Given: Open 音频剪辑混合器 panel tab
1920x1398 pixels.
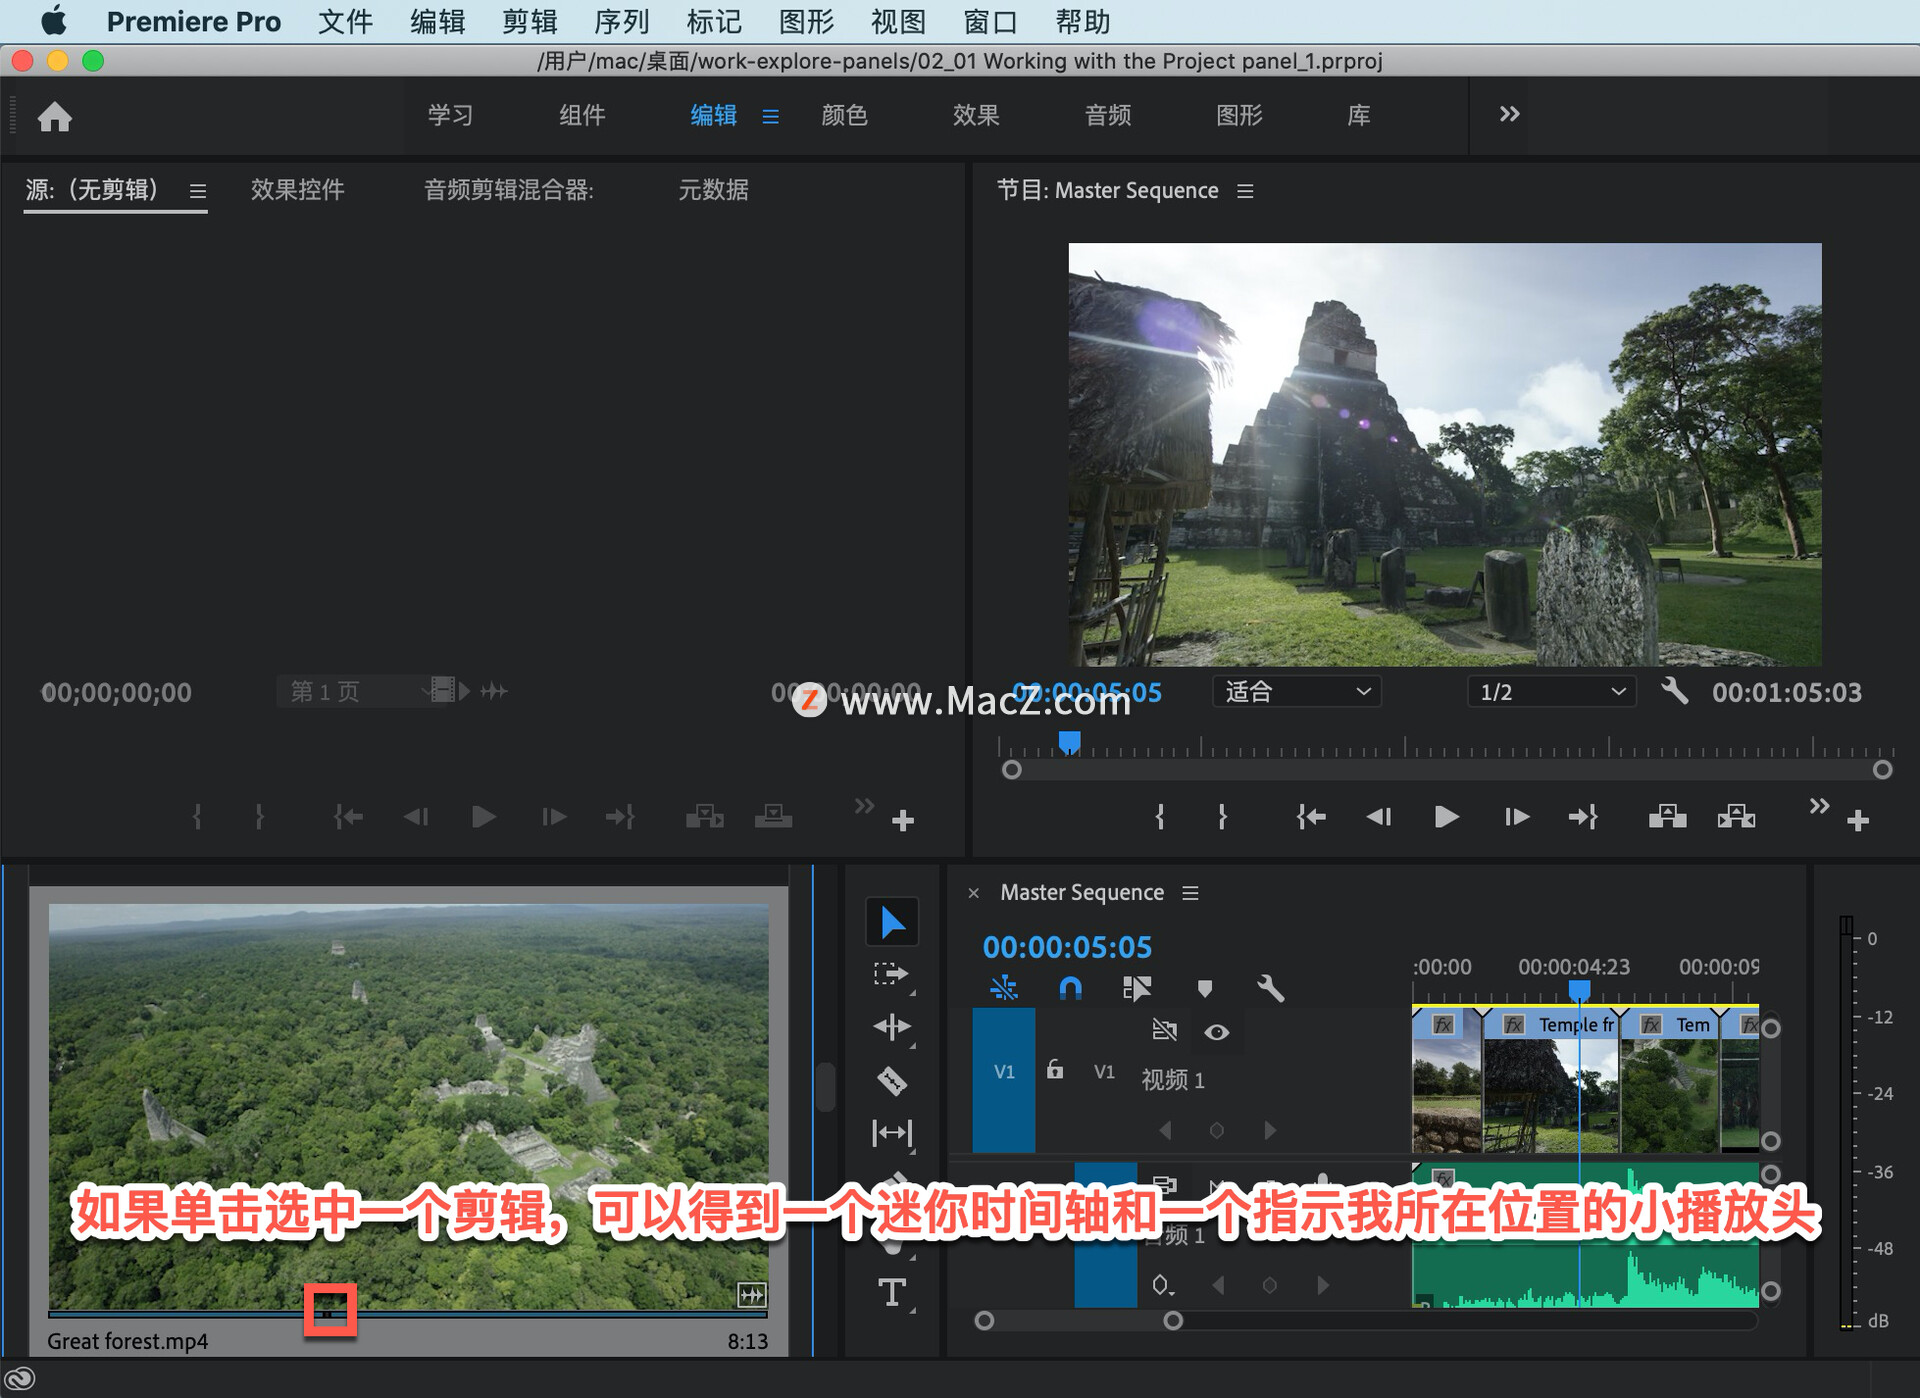Looking at the screenshot, I should (x=508, y=190).
